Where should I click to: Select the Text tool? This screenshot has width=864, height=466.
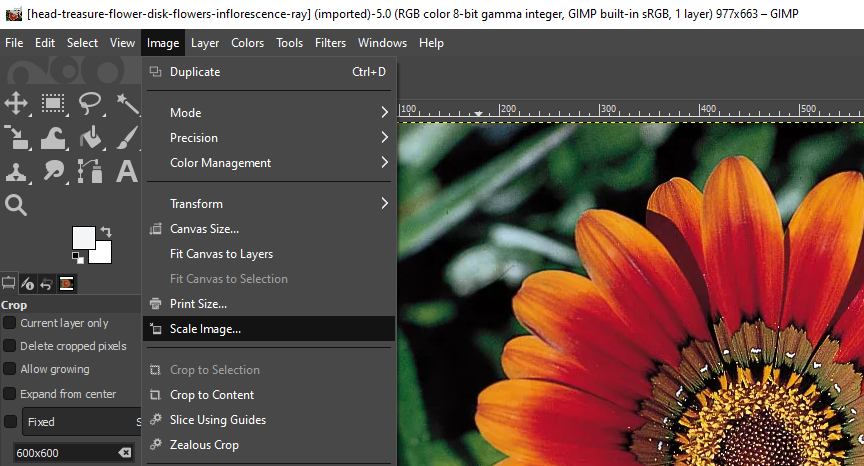pyautogui.click(x=127, y=171)
